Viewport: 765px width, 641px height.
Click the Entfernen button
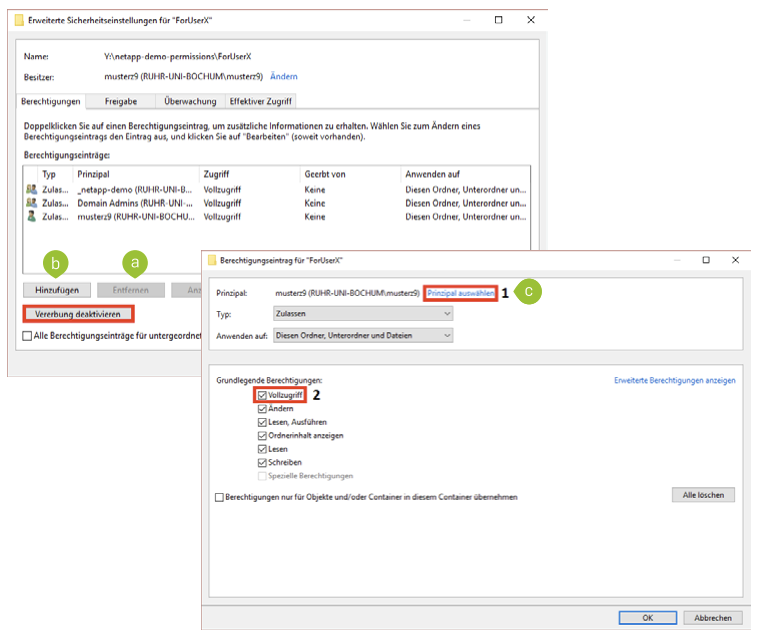pyautogui.click(x=131, y=290)
